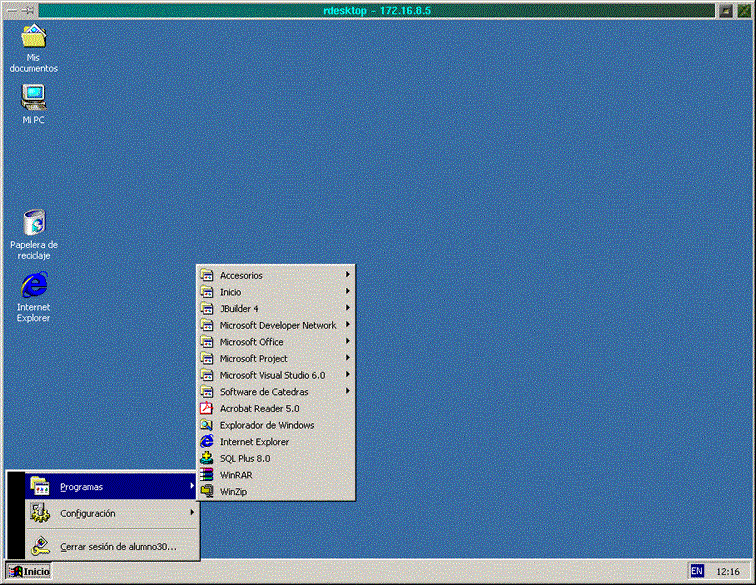Expand the Accesorios submenu arrow
756x585 pixels.
pyautogui.click(x=347, y=274)
